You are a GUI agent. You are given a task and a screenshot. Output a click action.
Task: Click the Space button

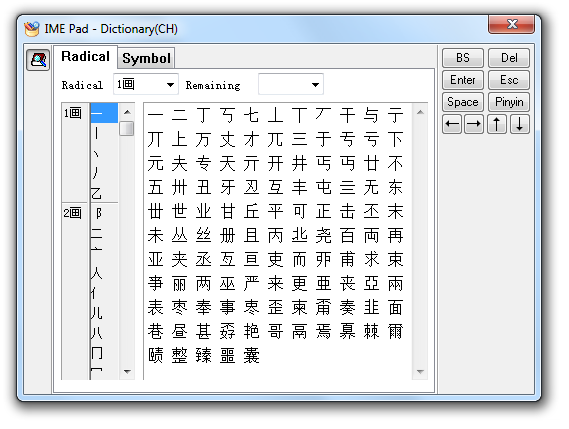pos(463,102)
